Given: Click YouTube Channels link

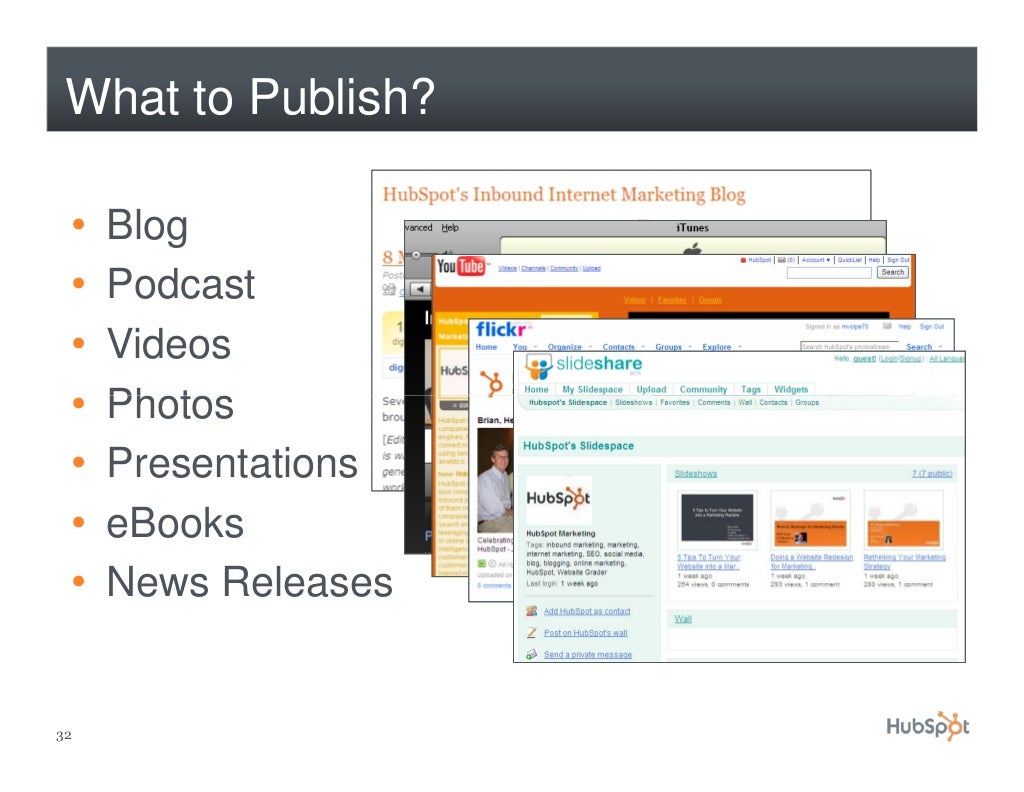Looking at the screenshot, I should coord(534,268).
